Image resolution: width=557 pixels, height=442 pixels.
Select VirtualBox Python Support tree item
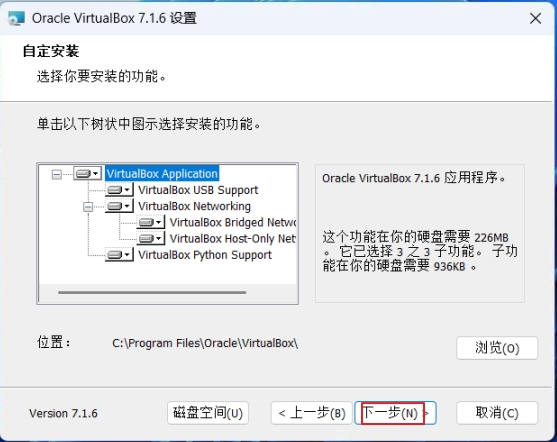(205, 255)
